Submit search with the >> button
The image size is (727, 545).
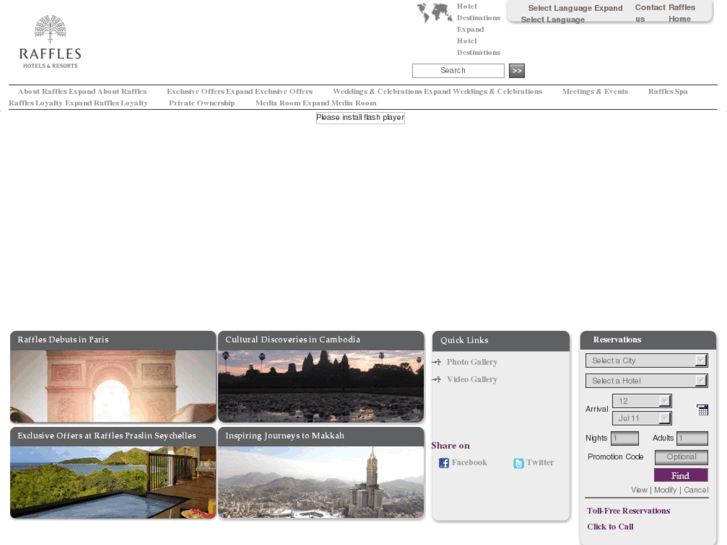pyautogui.click(x=517, y=71)
